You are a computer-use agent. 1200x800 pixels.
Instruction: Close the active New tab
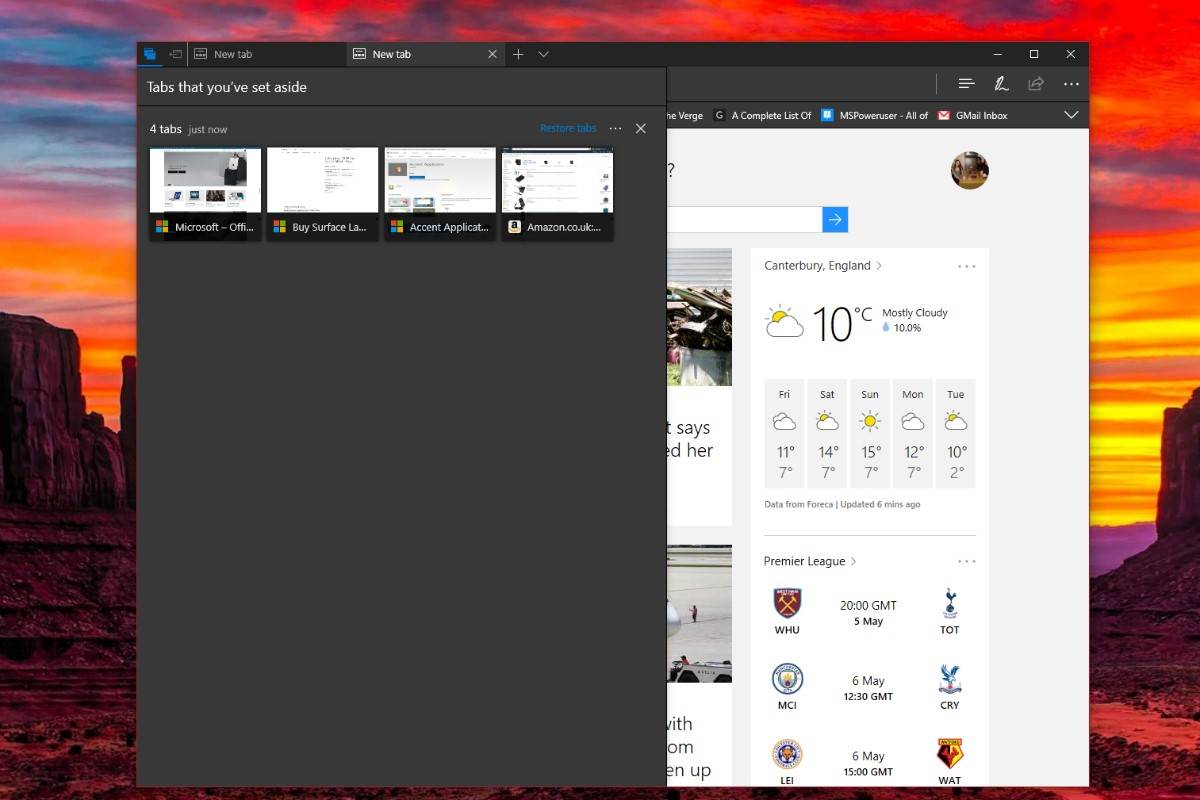click(x=492, y=54)
